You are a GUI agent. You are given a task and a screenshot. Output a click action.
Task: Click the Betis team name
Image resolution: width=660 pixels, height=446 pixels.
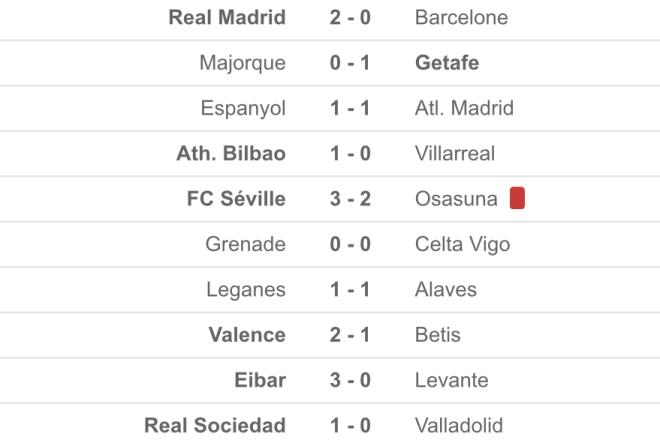pyautogui.click(x=438, y=335)
